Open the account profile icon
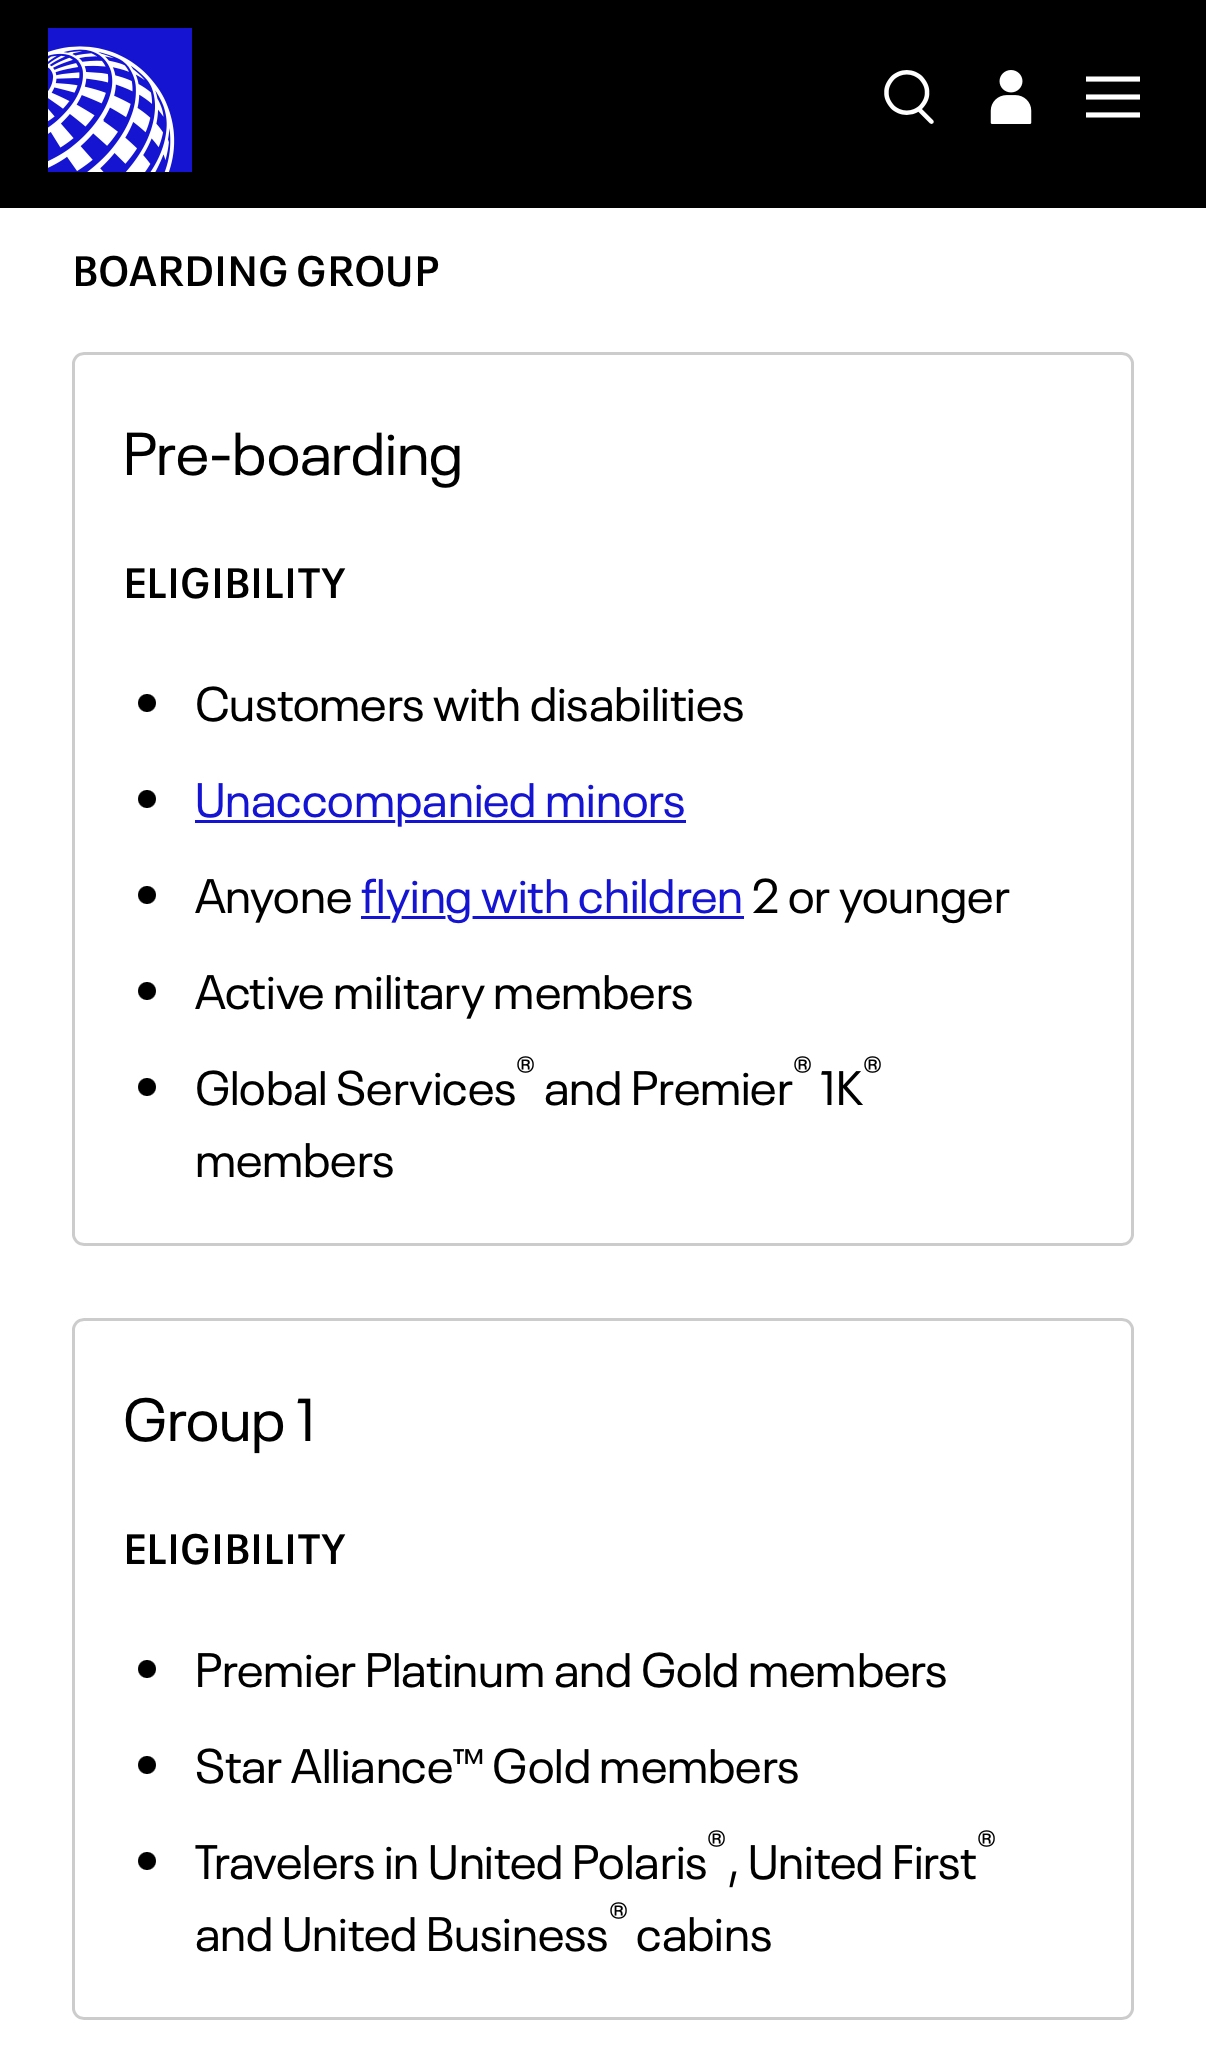Image resolution: width=1206 pixels, height=2053 pixels. tap(1010, 97)
